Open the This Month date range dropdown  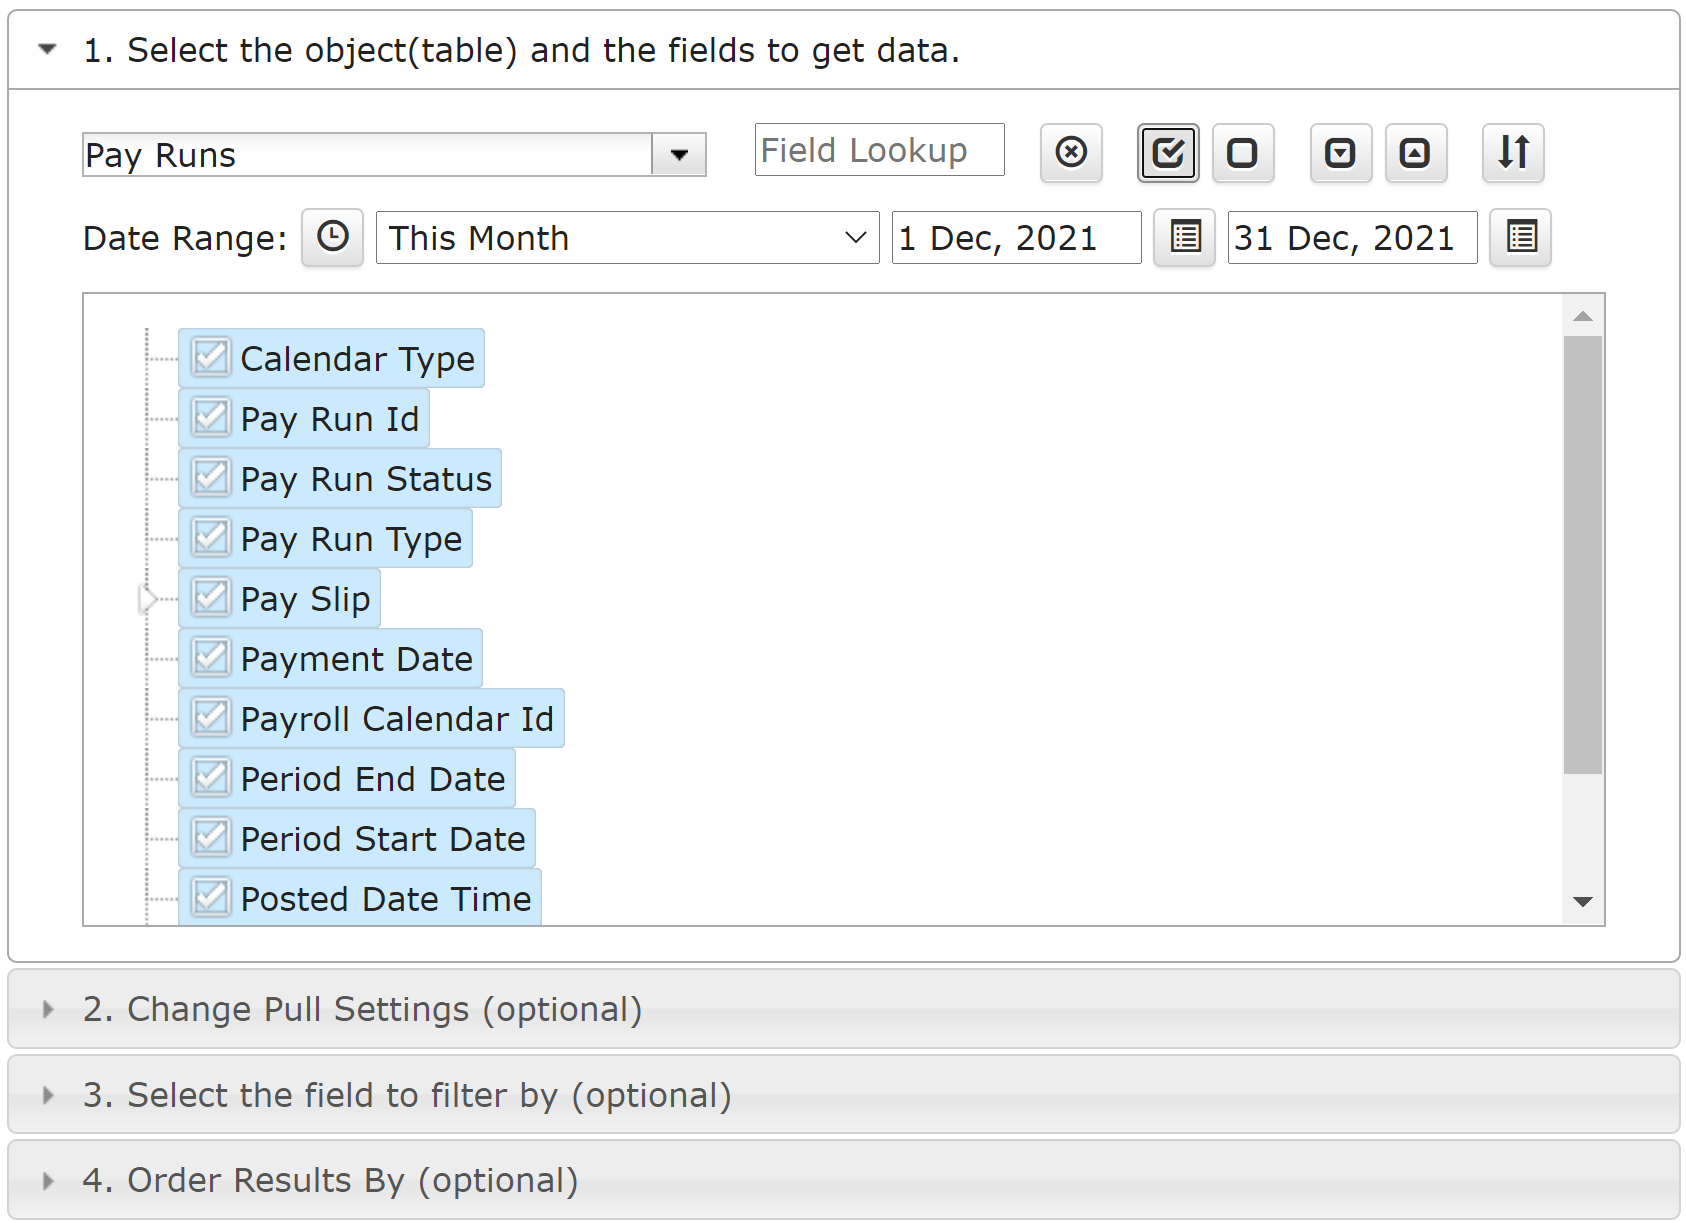[x=628, y=238]
